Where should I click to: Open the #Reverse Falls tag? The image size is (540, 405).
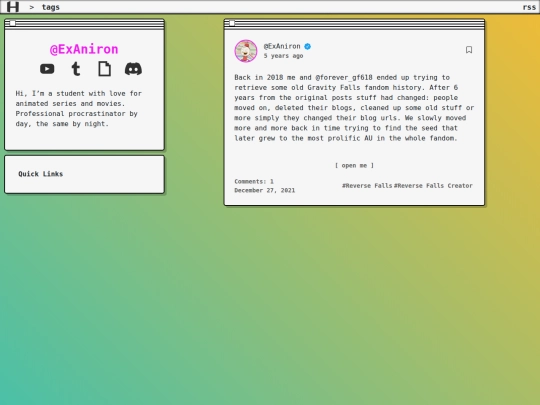(x=367, y=186)
